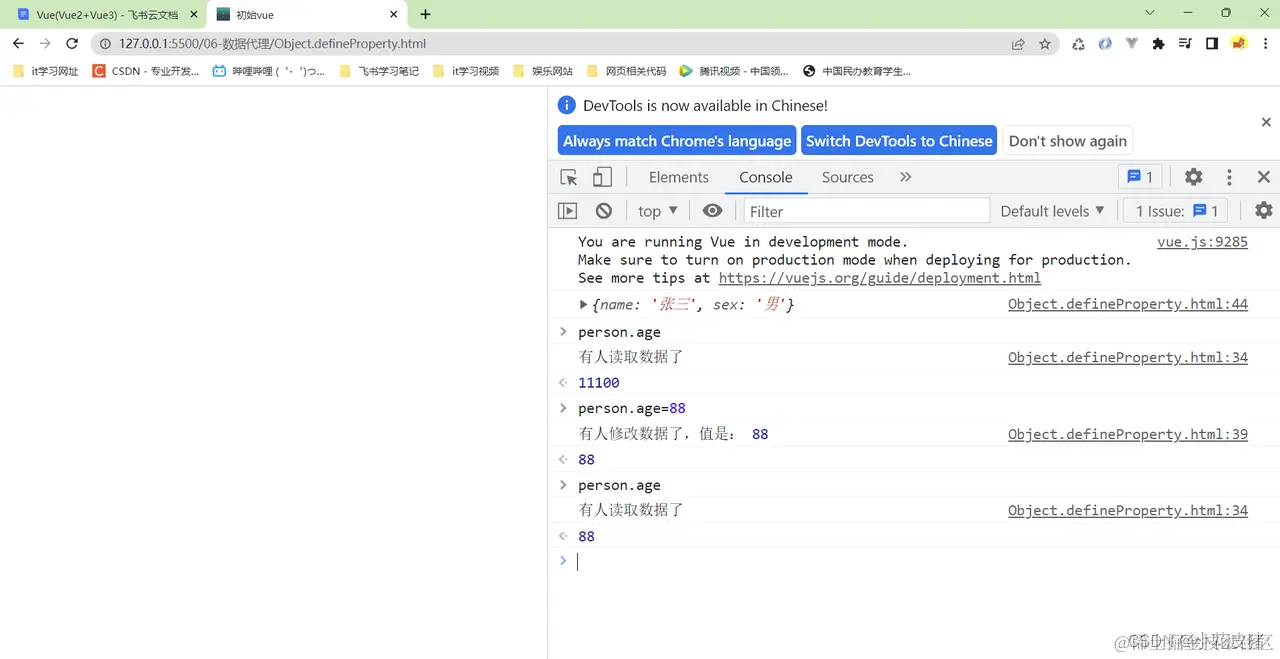
Task: Go forward with the browser forward arrow
Action: pos(45,44)
